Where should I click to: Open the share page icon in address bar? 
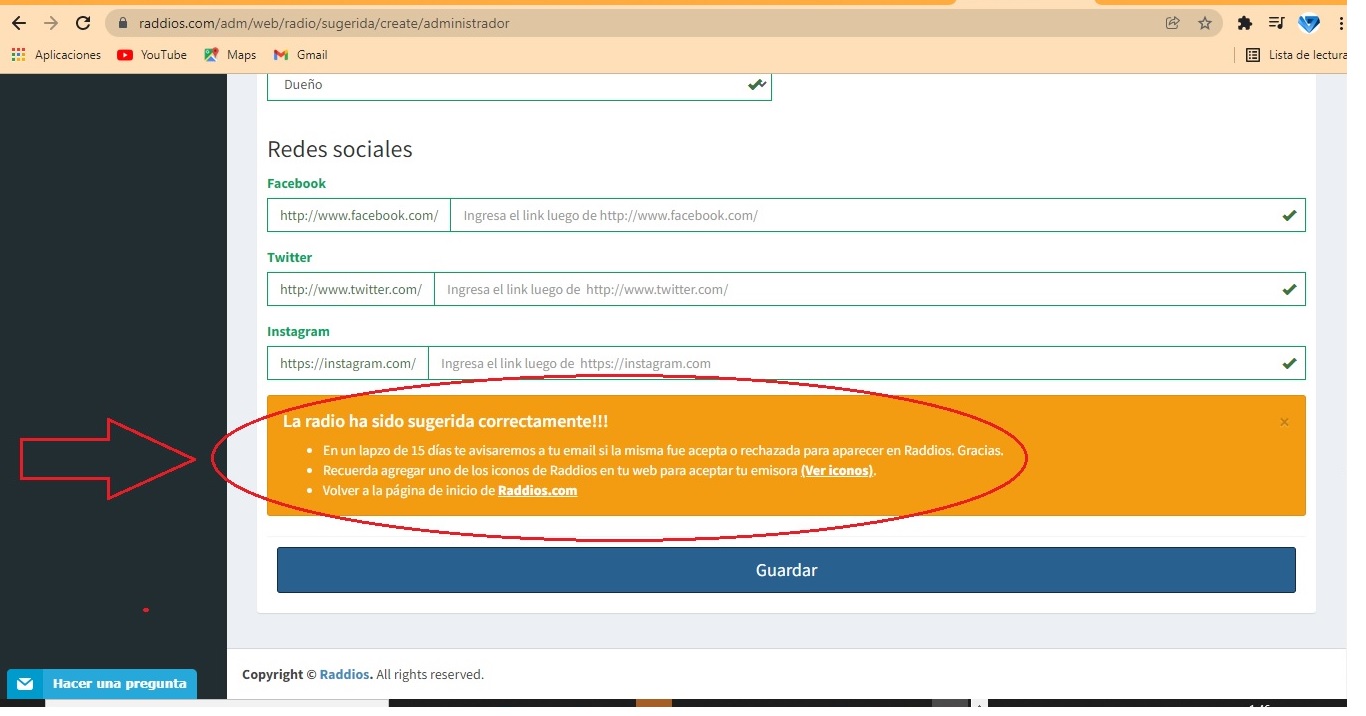pos(1173,23)
